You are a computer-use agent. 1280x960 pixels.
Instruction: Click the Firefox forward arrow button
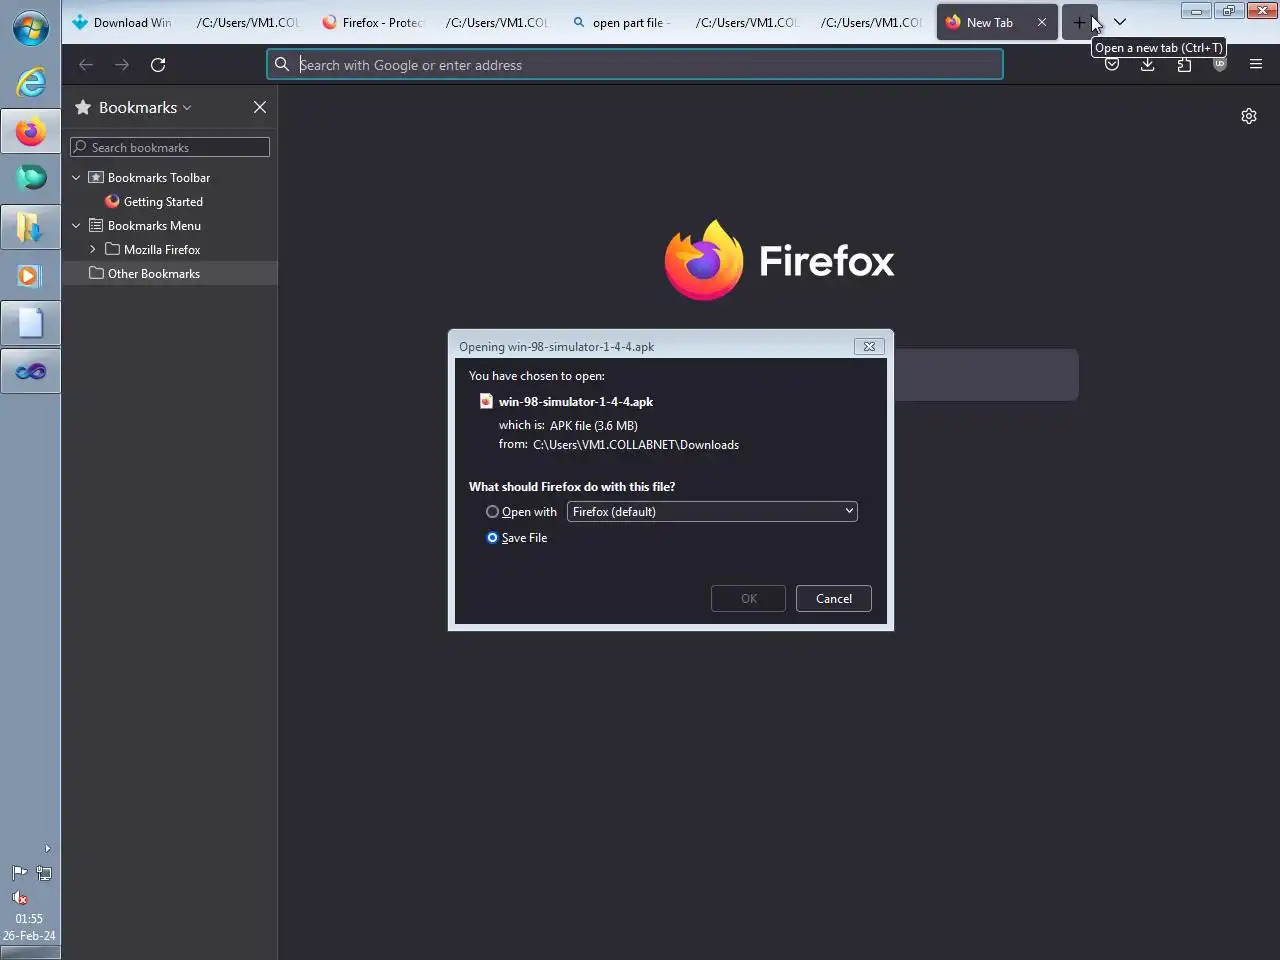tap(122, 65)
